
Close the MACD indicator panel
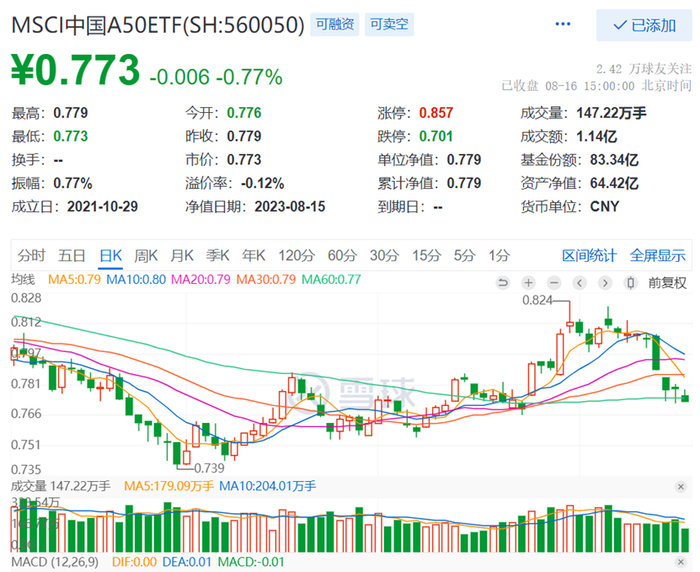coord(681,562)
